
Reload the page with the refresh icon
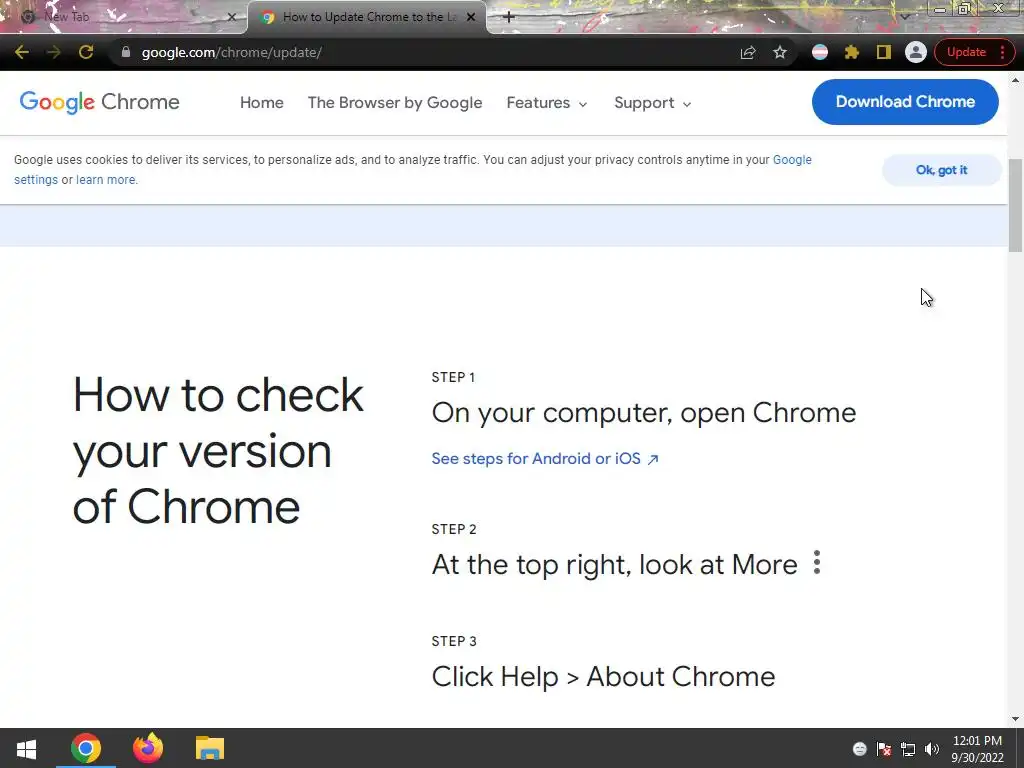(86, 52)
